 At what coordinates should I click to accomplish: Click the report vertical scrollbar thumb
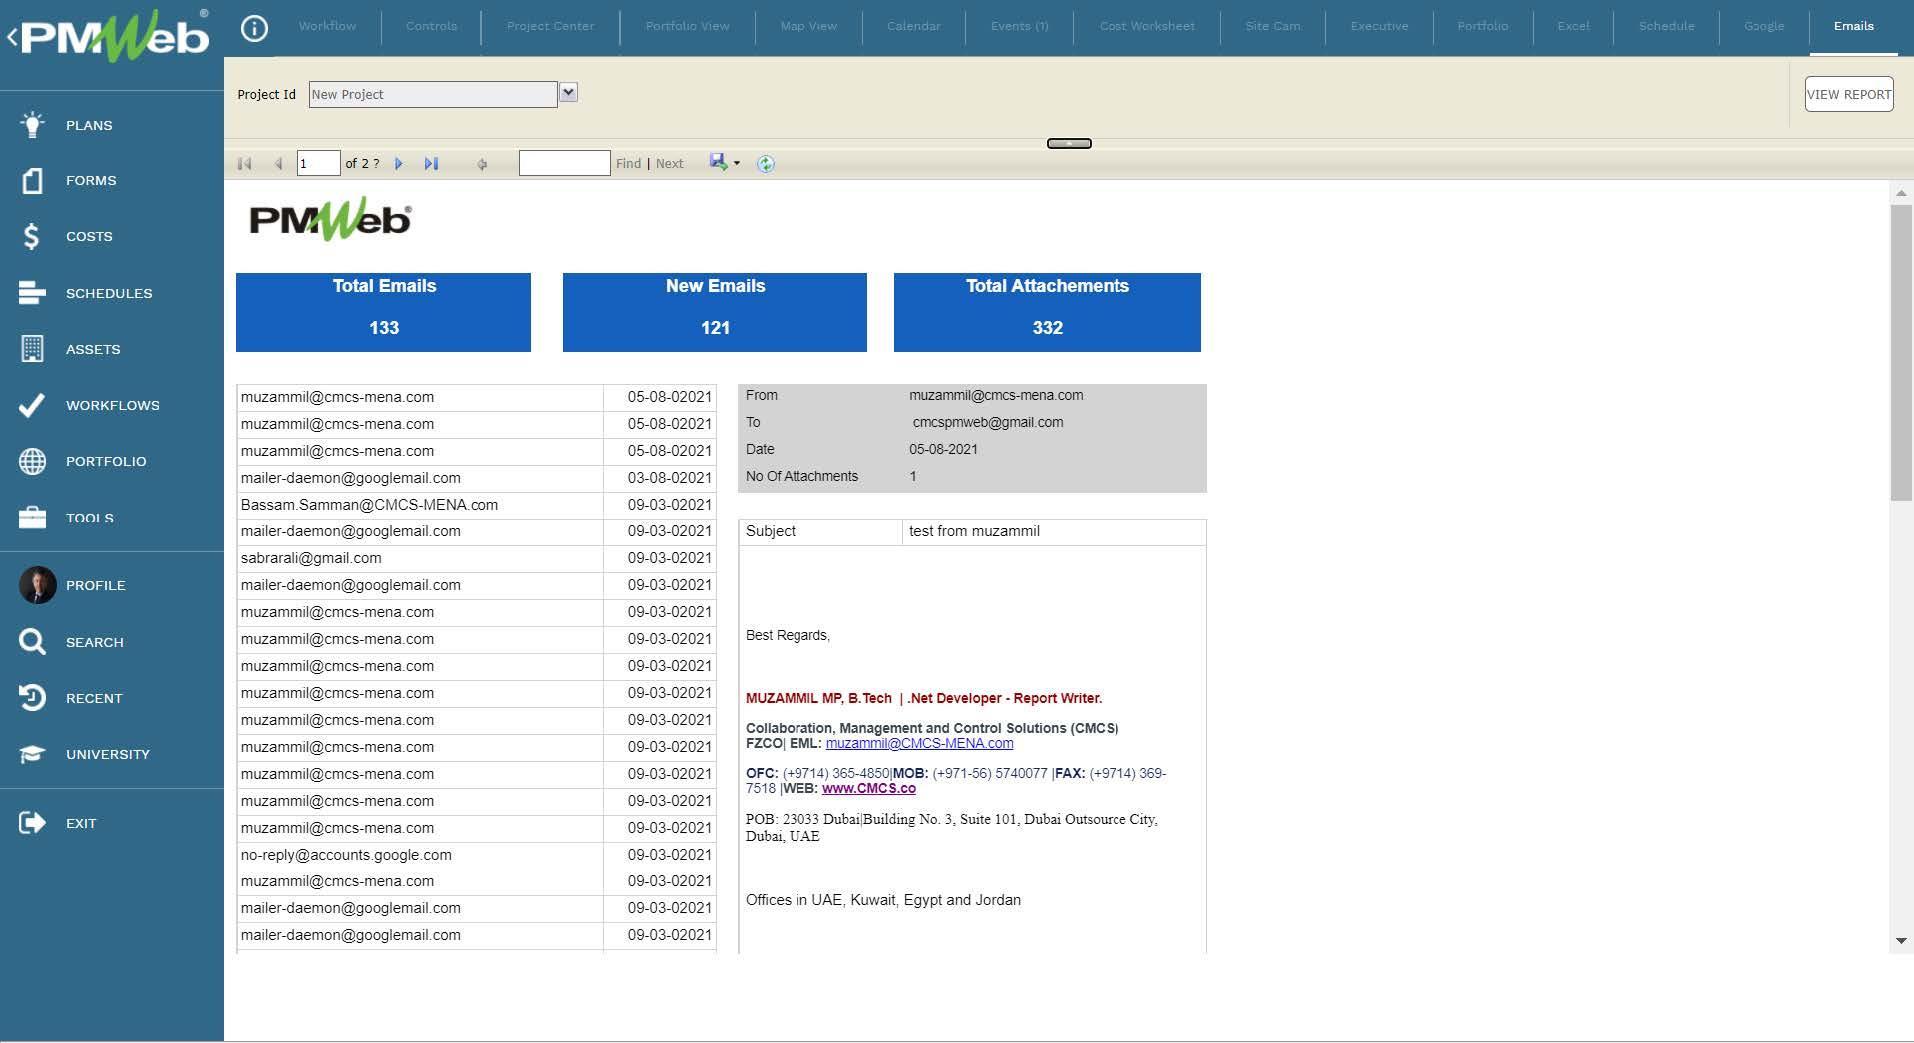click(x=1901, y=352)
